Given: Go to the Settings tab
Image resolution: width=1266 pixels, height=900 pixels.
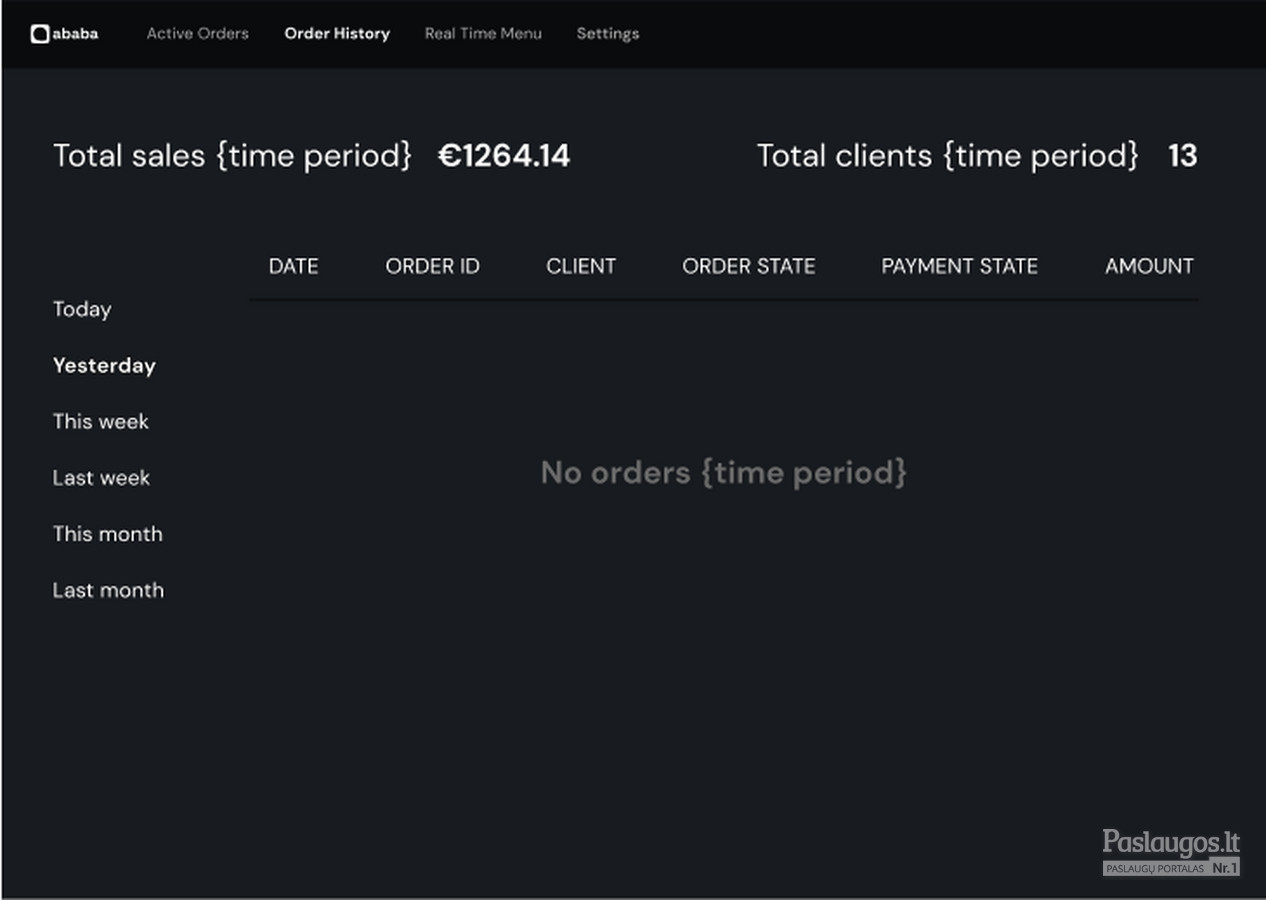Looking at the screenshot, I should 608,34.
